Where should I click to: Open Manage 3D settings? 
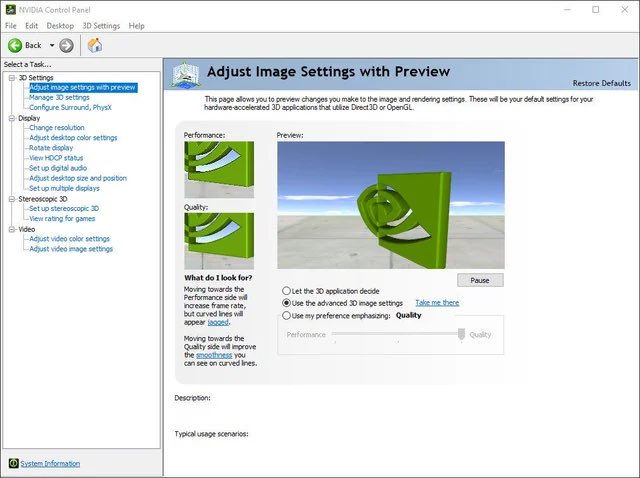click(x=59, y=98)
